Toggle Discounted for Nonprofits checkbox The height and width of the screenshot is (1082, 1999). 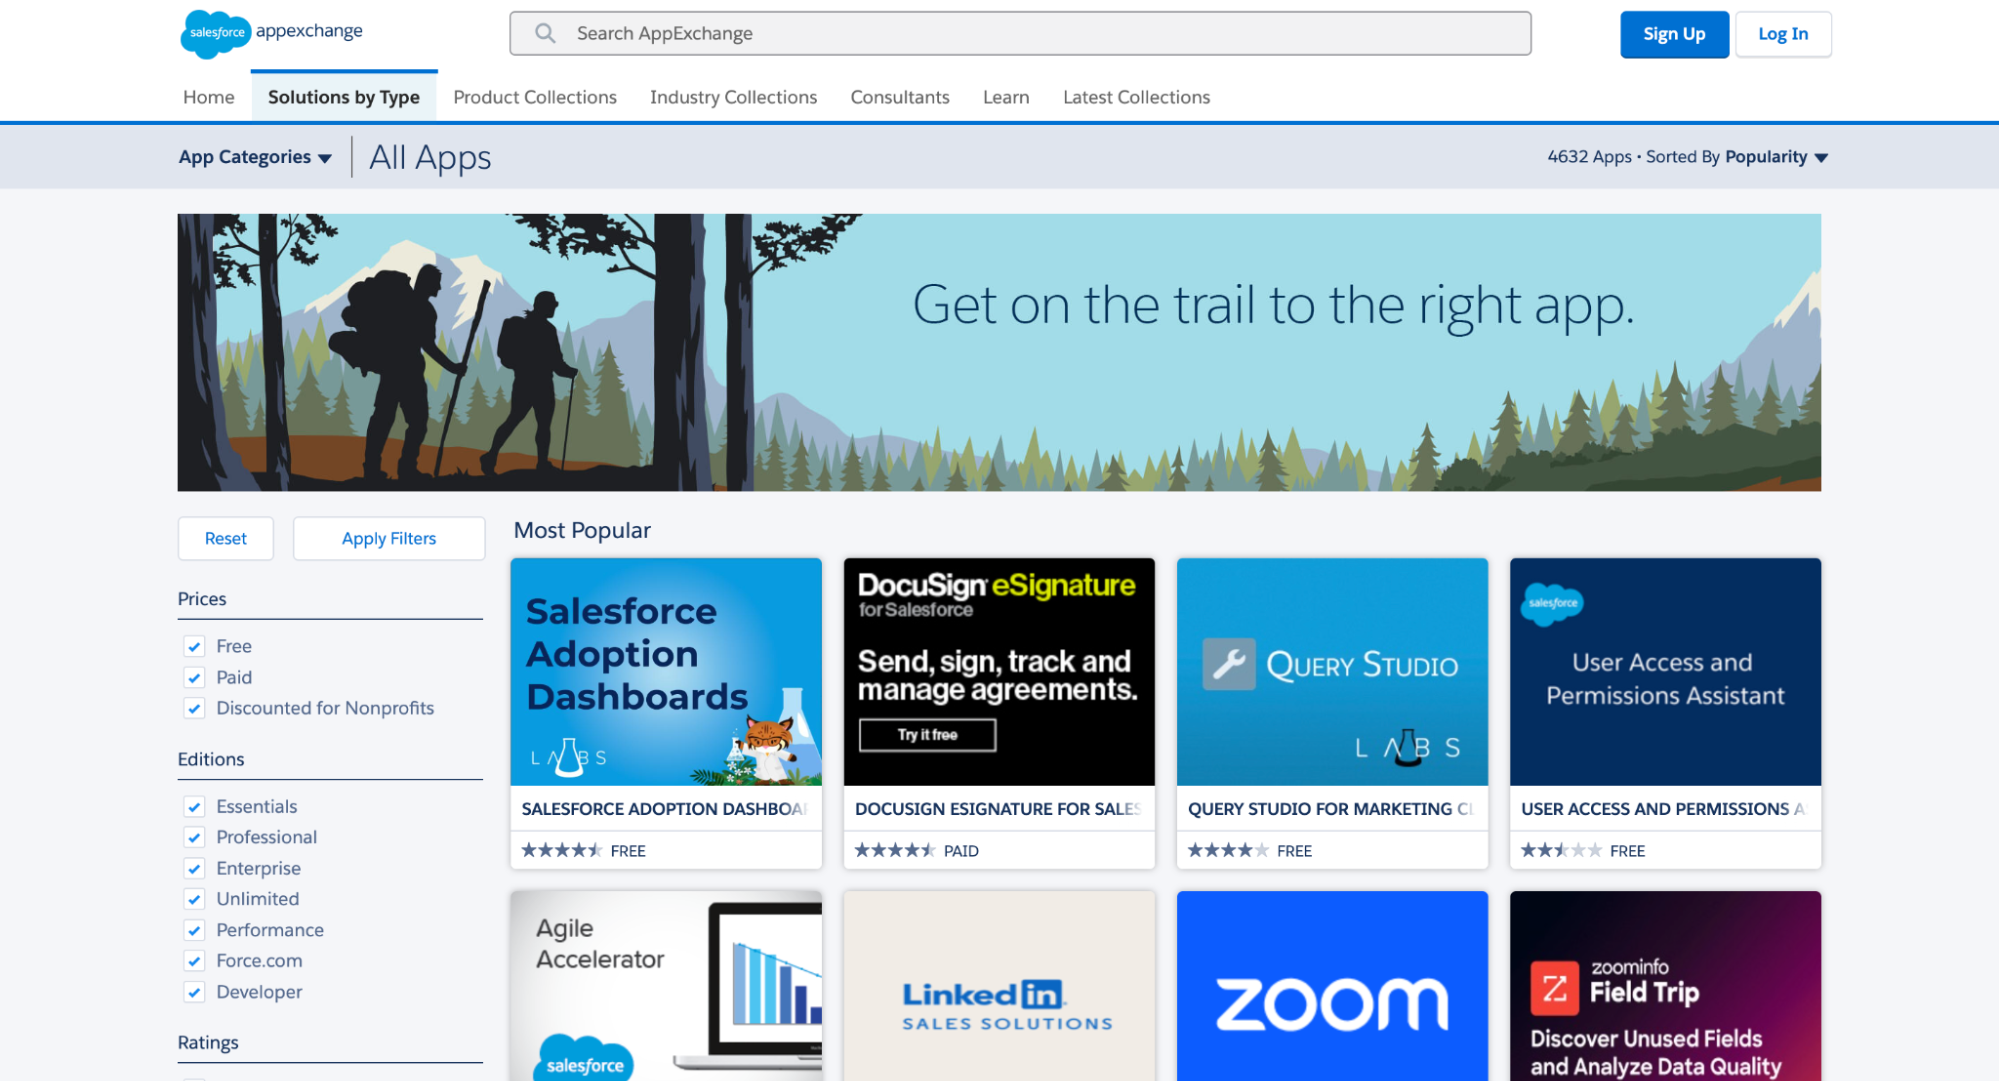tap(195, 709)
